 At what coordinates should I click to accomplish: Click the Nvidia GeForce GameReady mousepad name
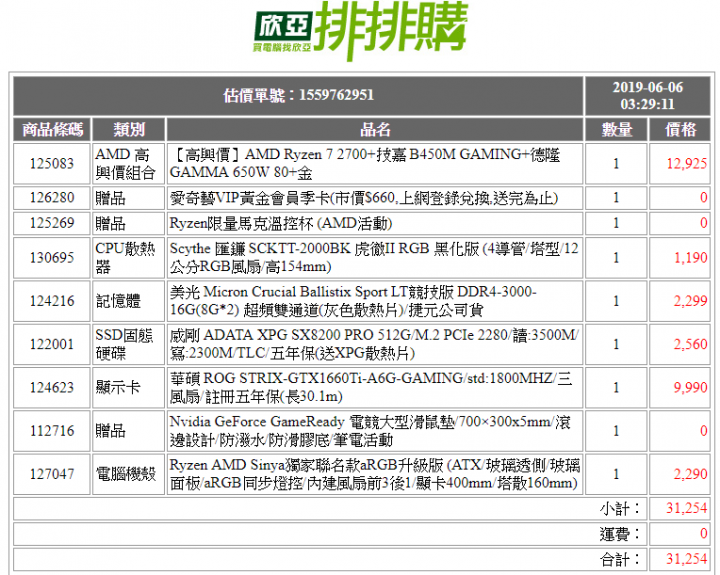[x=370, y=431]
